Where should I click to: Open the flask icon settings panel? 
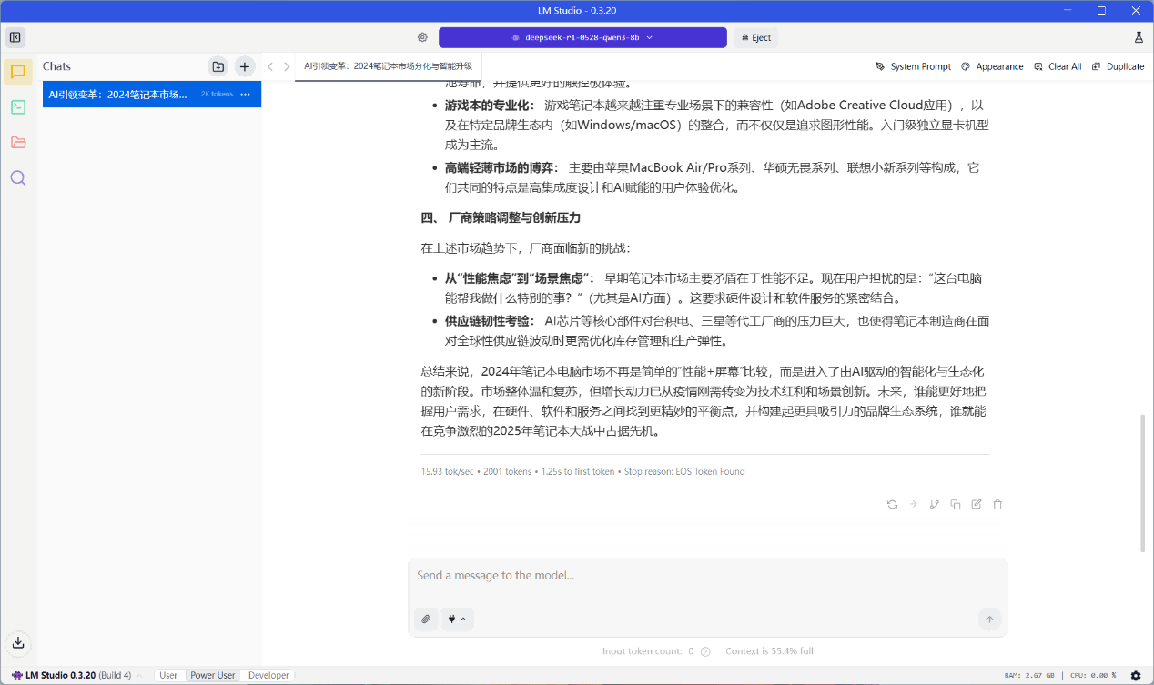1138,37
